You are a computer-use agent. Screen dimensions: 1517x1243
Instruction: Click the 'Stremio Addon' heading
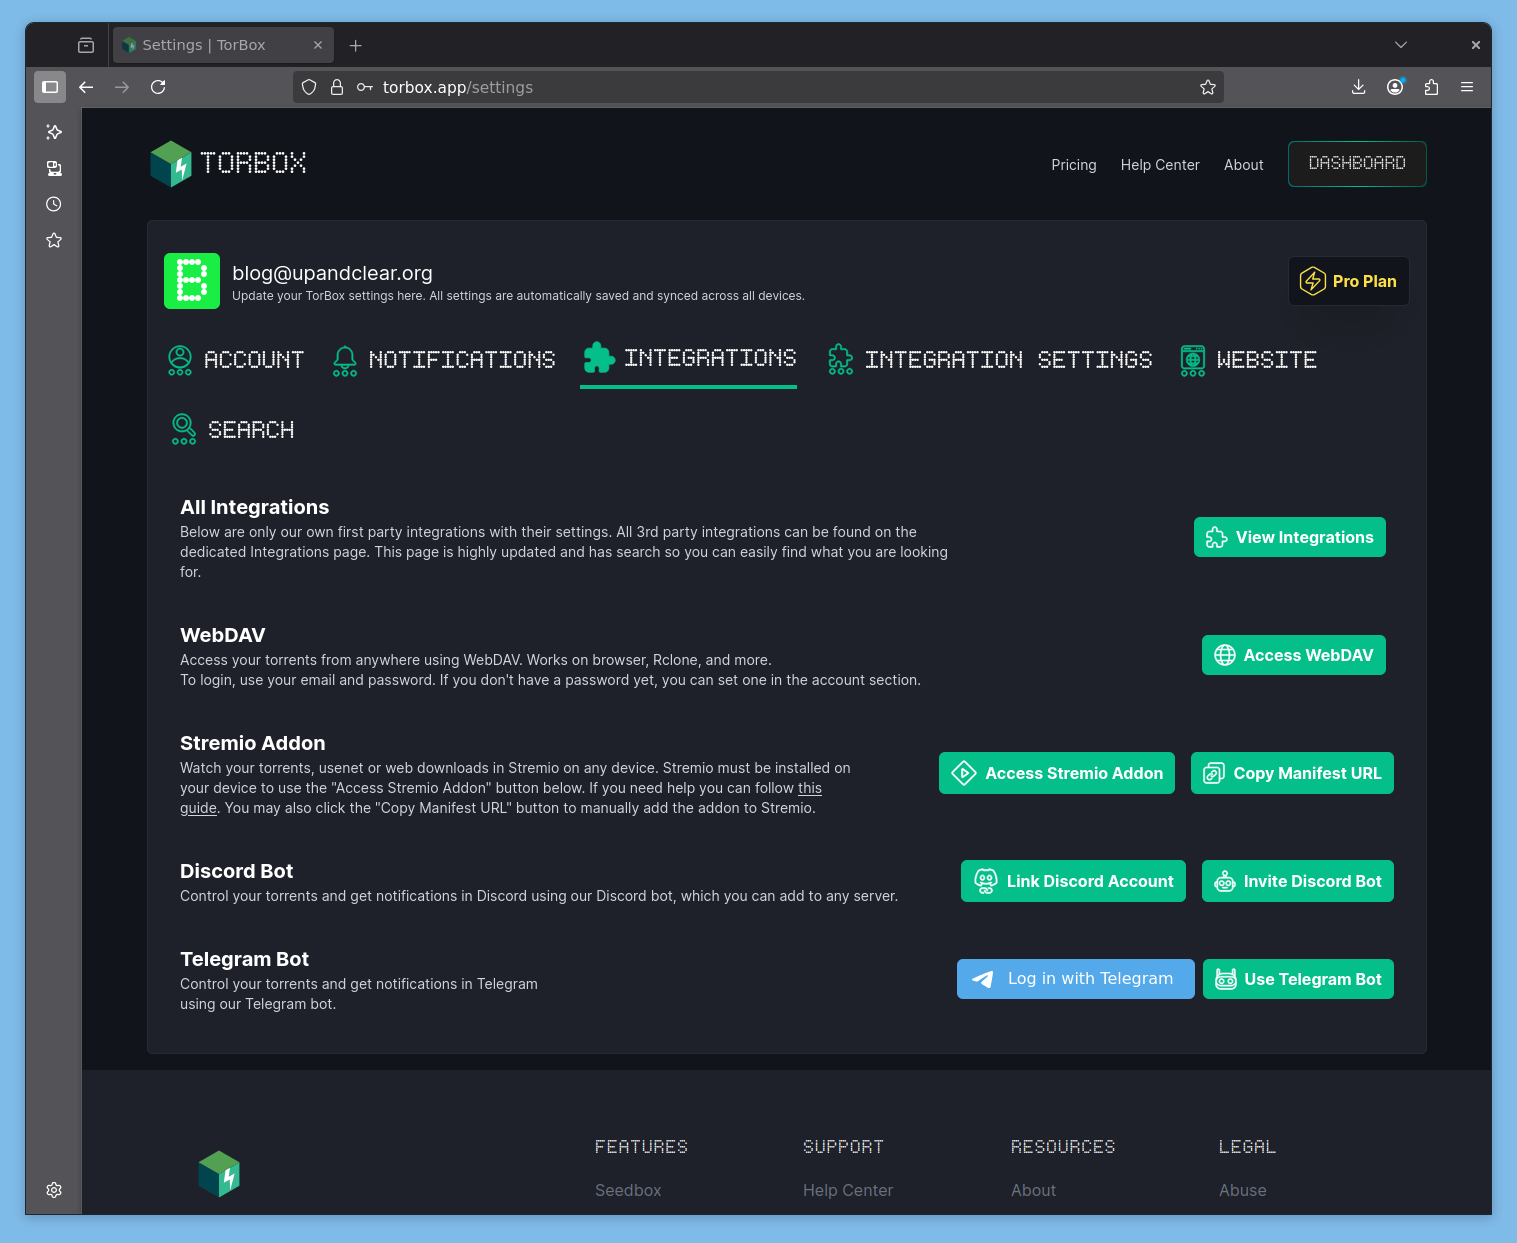pos(252,743)
